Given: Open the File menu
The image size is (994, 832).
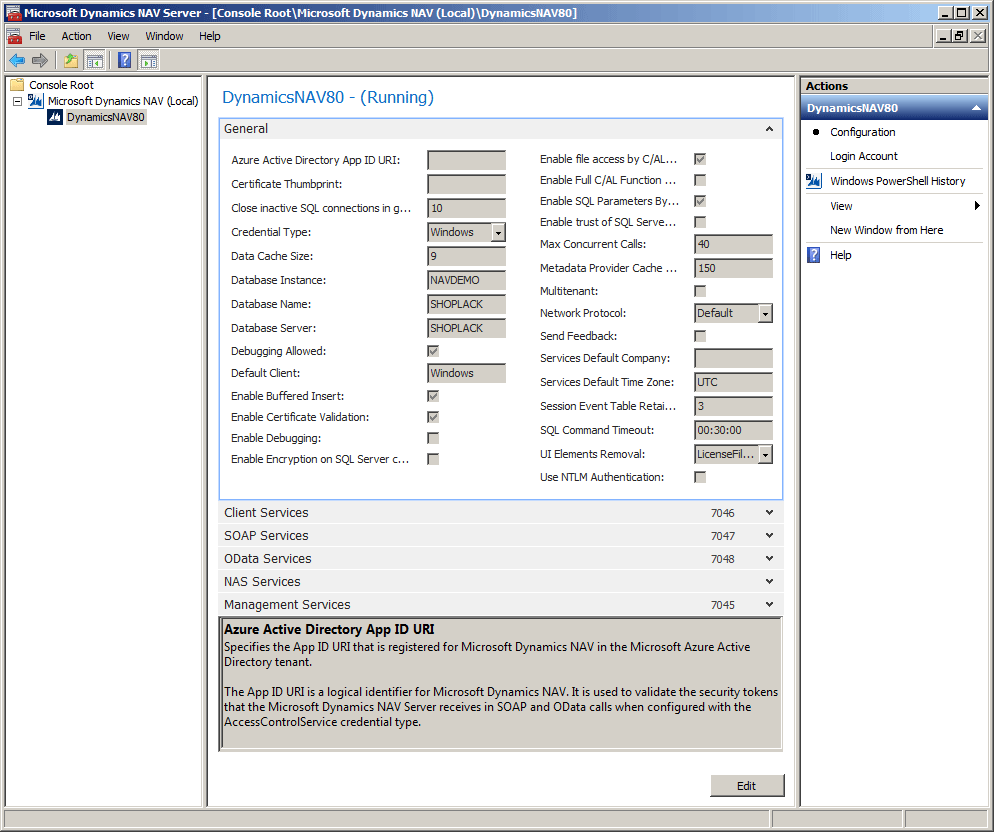Looking at the screenshot, I should point(37,36).
